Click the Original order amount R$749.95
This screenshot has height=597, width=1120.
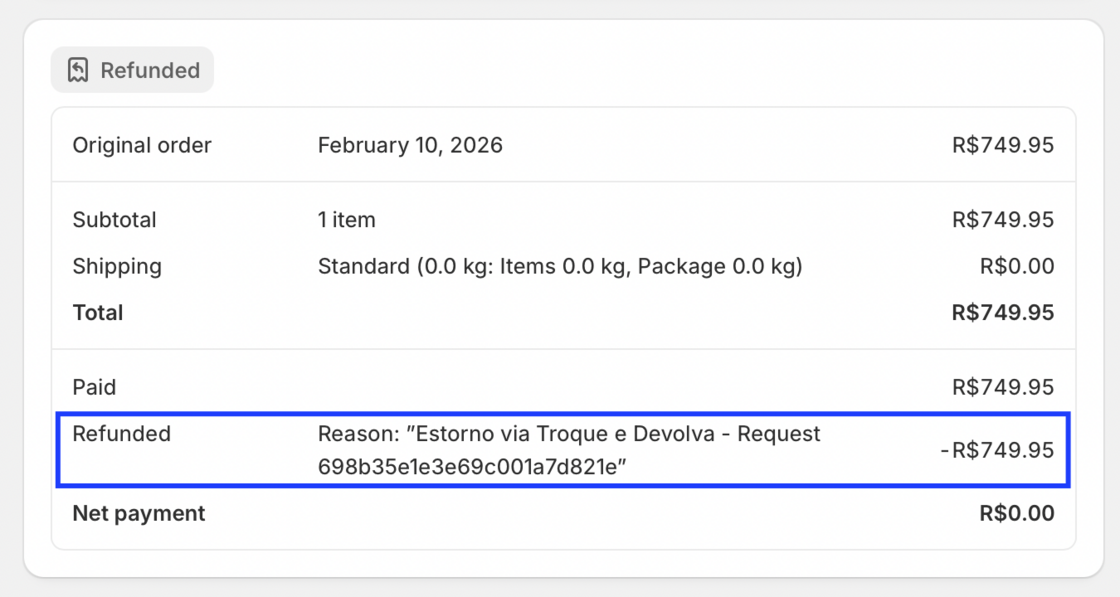coord(1002,145)
